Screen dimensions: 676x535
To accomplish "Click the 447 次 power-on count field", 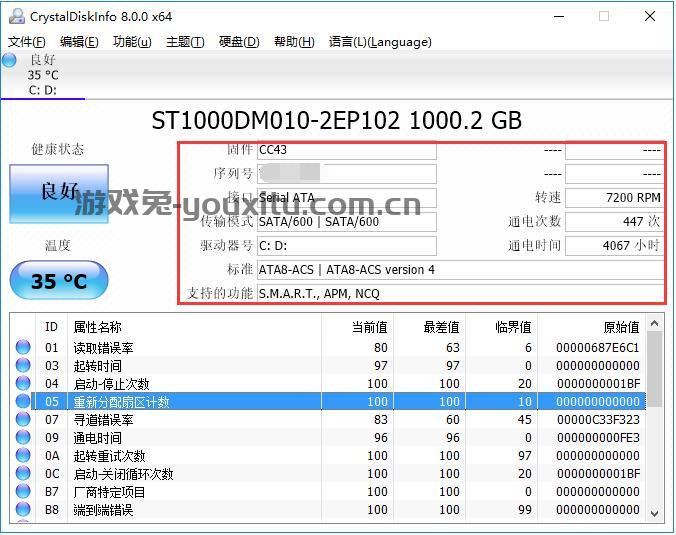I will tap(614, 222).
